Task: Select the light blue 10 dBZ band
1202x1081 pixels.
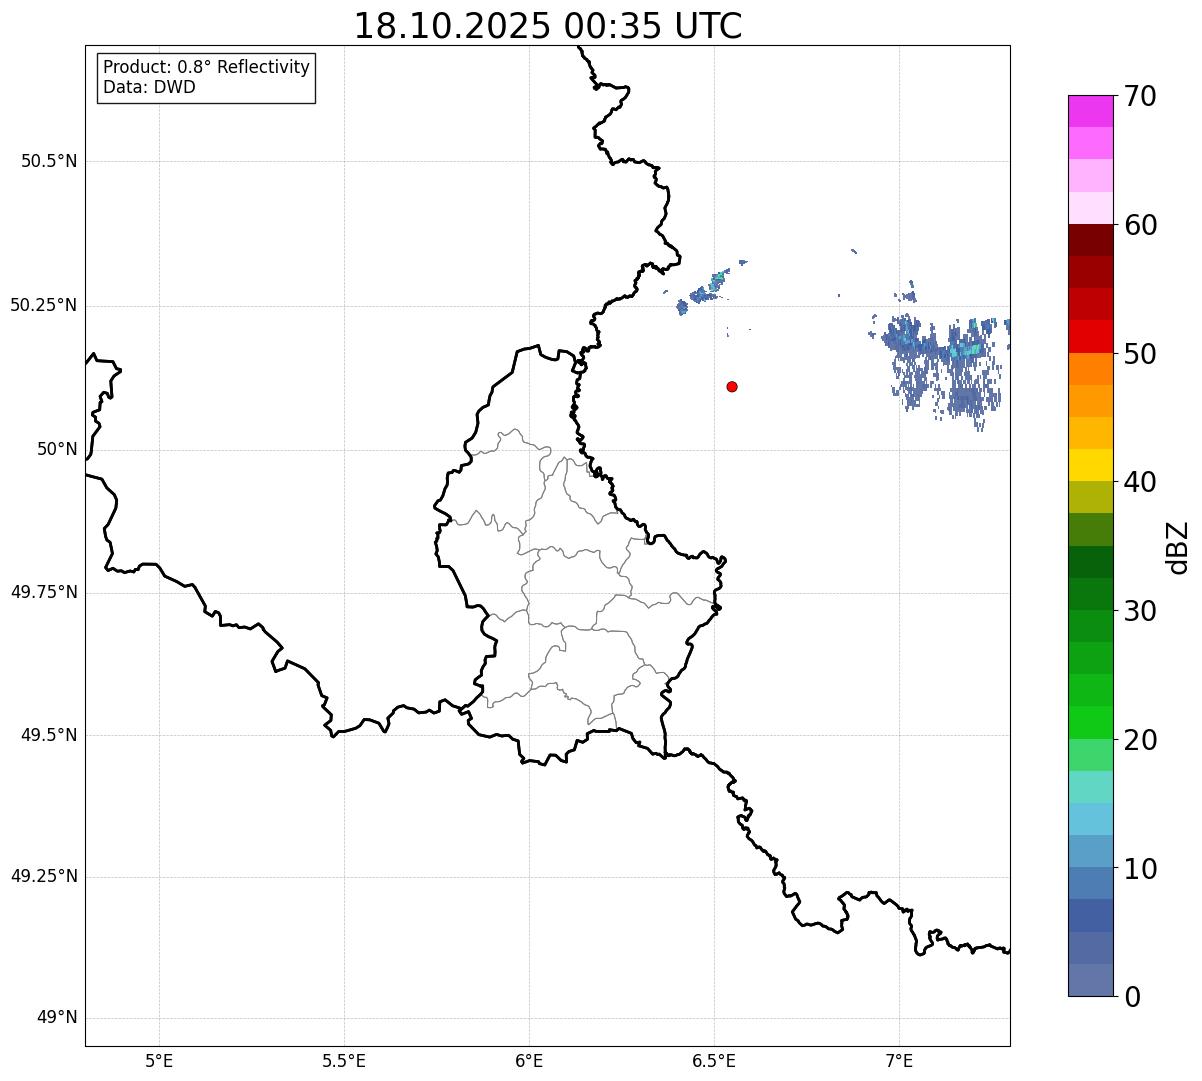Action: (x=1090, y=851)
